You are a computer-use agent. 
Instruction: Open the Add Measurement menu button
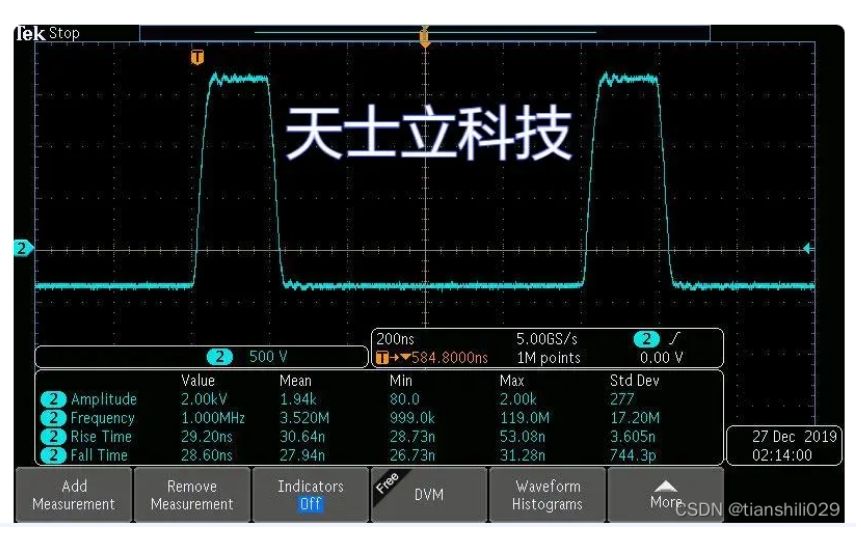click(x=74, y=495)
